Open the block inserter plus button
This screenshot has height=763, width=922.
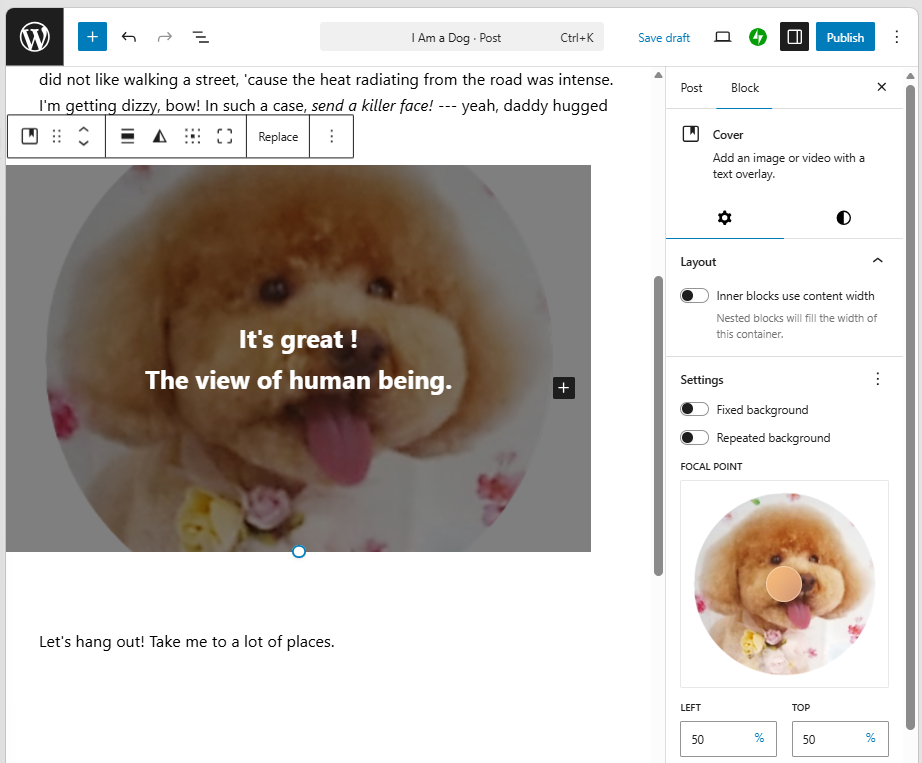(x=92, y=37)
